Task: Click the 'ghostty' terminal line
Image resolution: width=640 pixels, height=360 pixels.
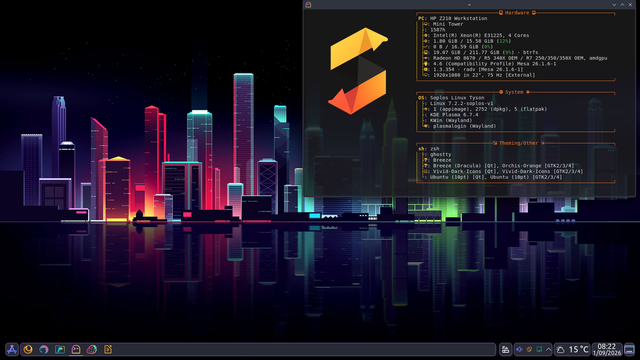Action: pos(440,155)
